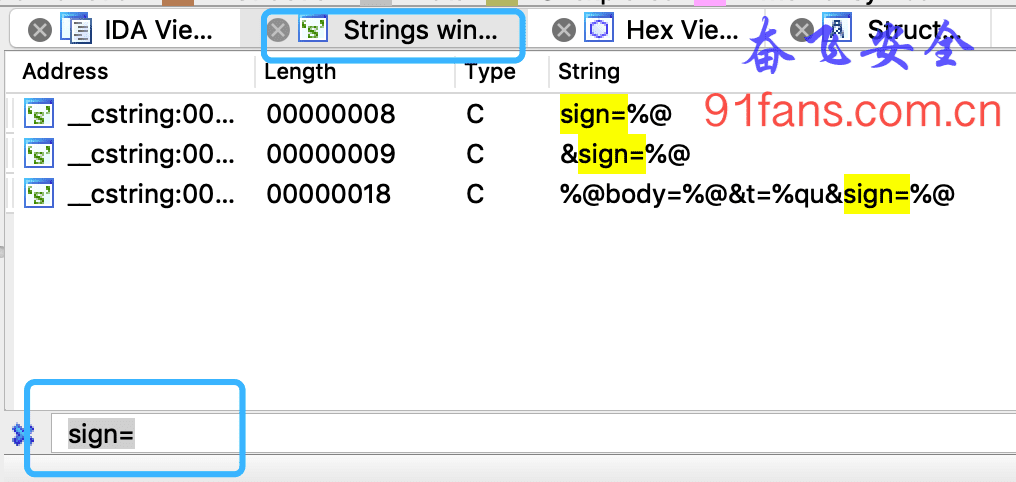Select string '%@body=%@&t=%qu&sign=%@'

point(757,195)
